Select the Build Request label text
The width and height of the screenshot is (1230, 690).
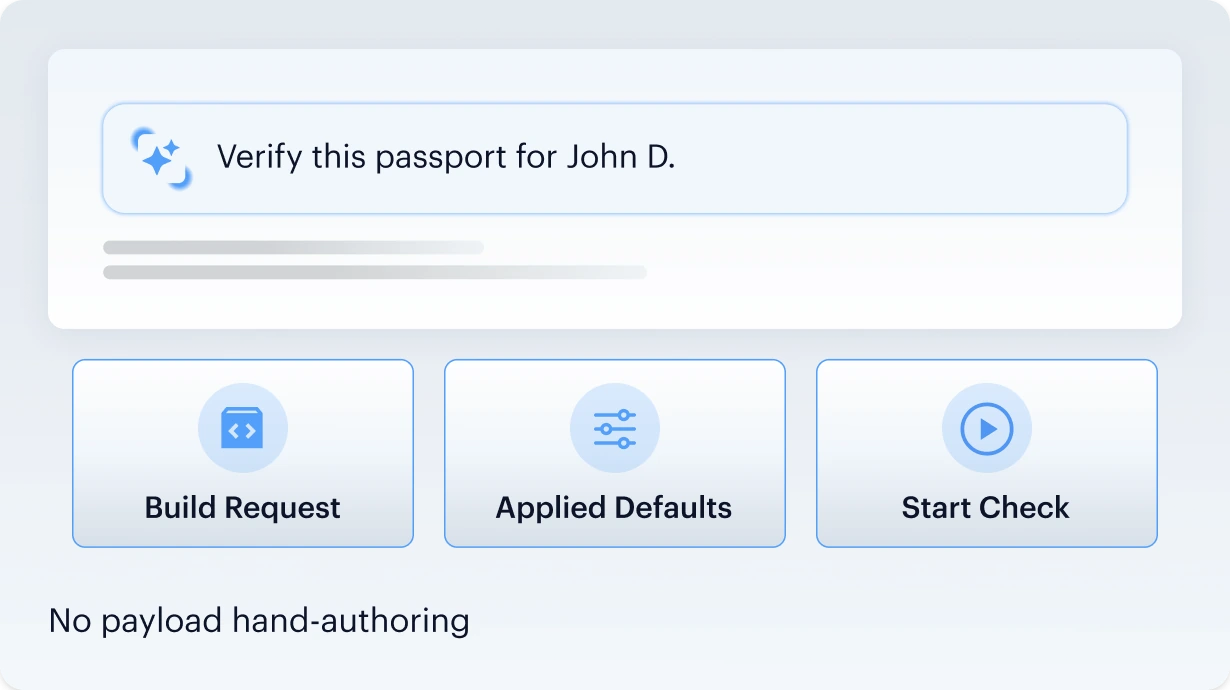point(243,507)
